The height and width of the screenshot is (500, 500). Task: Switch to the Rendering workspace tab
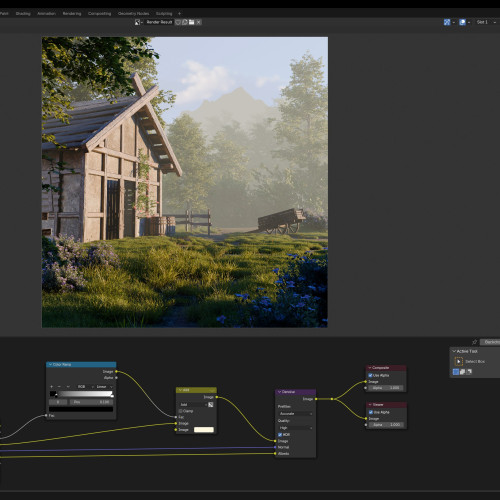click(x=72, y=14)
